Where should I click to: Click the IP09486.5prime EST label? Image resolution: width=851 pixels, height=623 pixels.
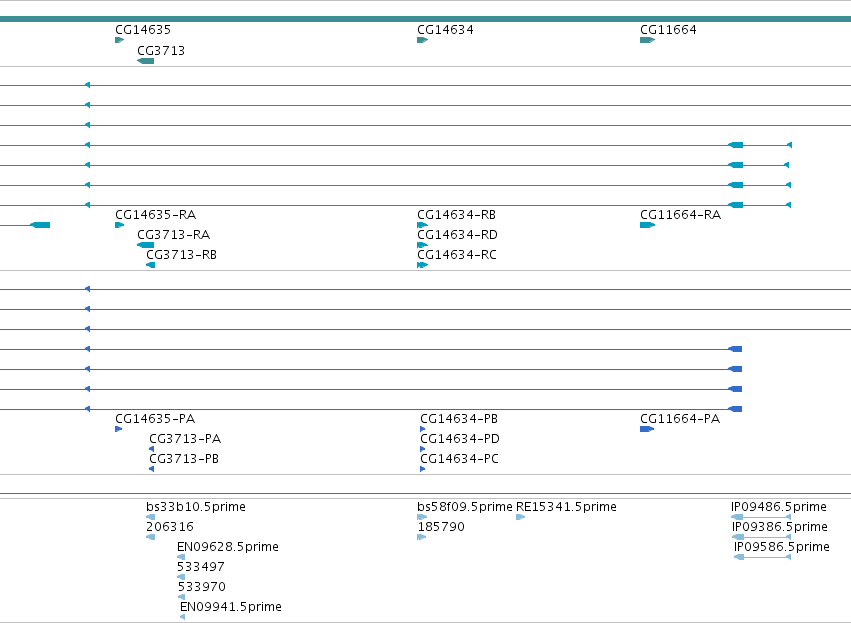[x=779, y=507]
